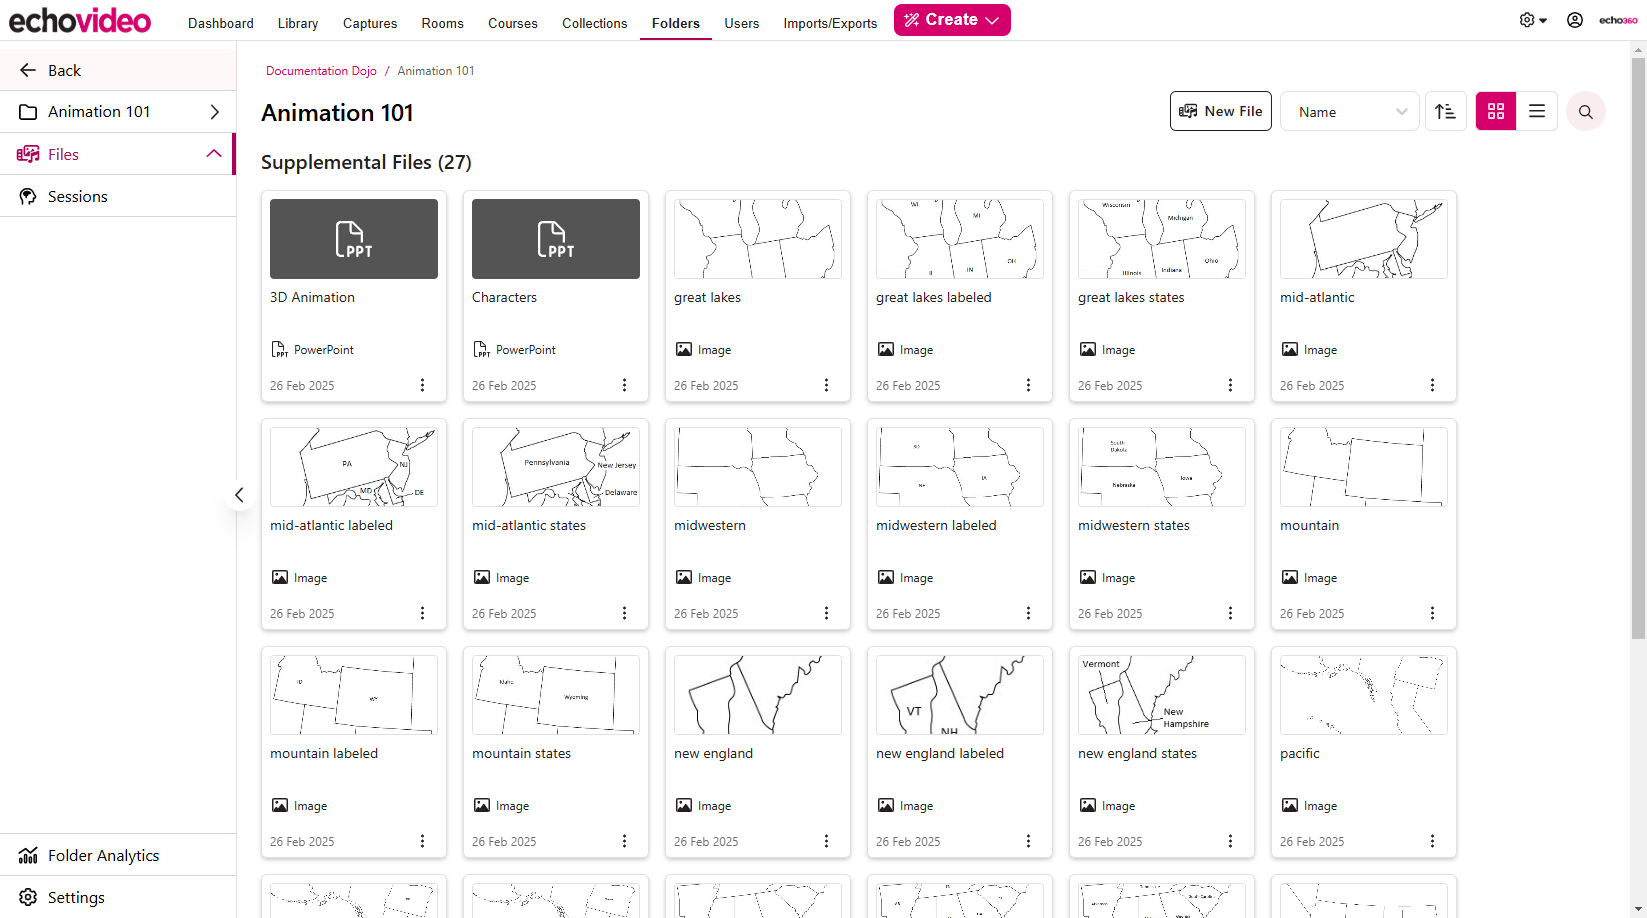Open Folder Analytics

click(x=118, y=855)
